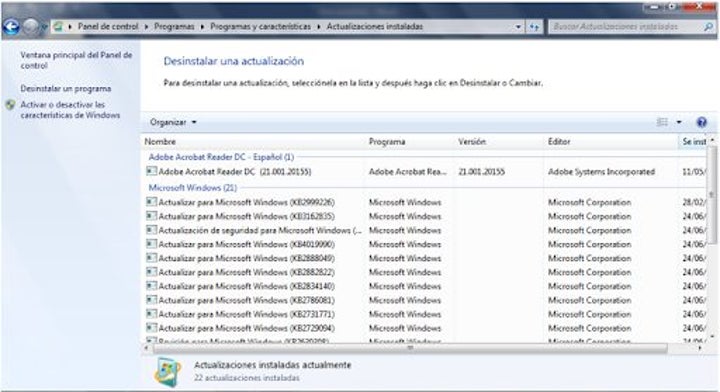
Task: Open the view options dropdown arrow
Action: [x=679, y=122]
